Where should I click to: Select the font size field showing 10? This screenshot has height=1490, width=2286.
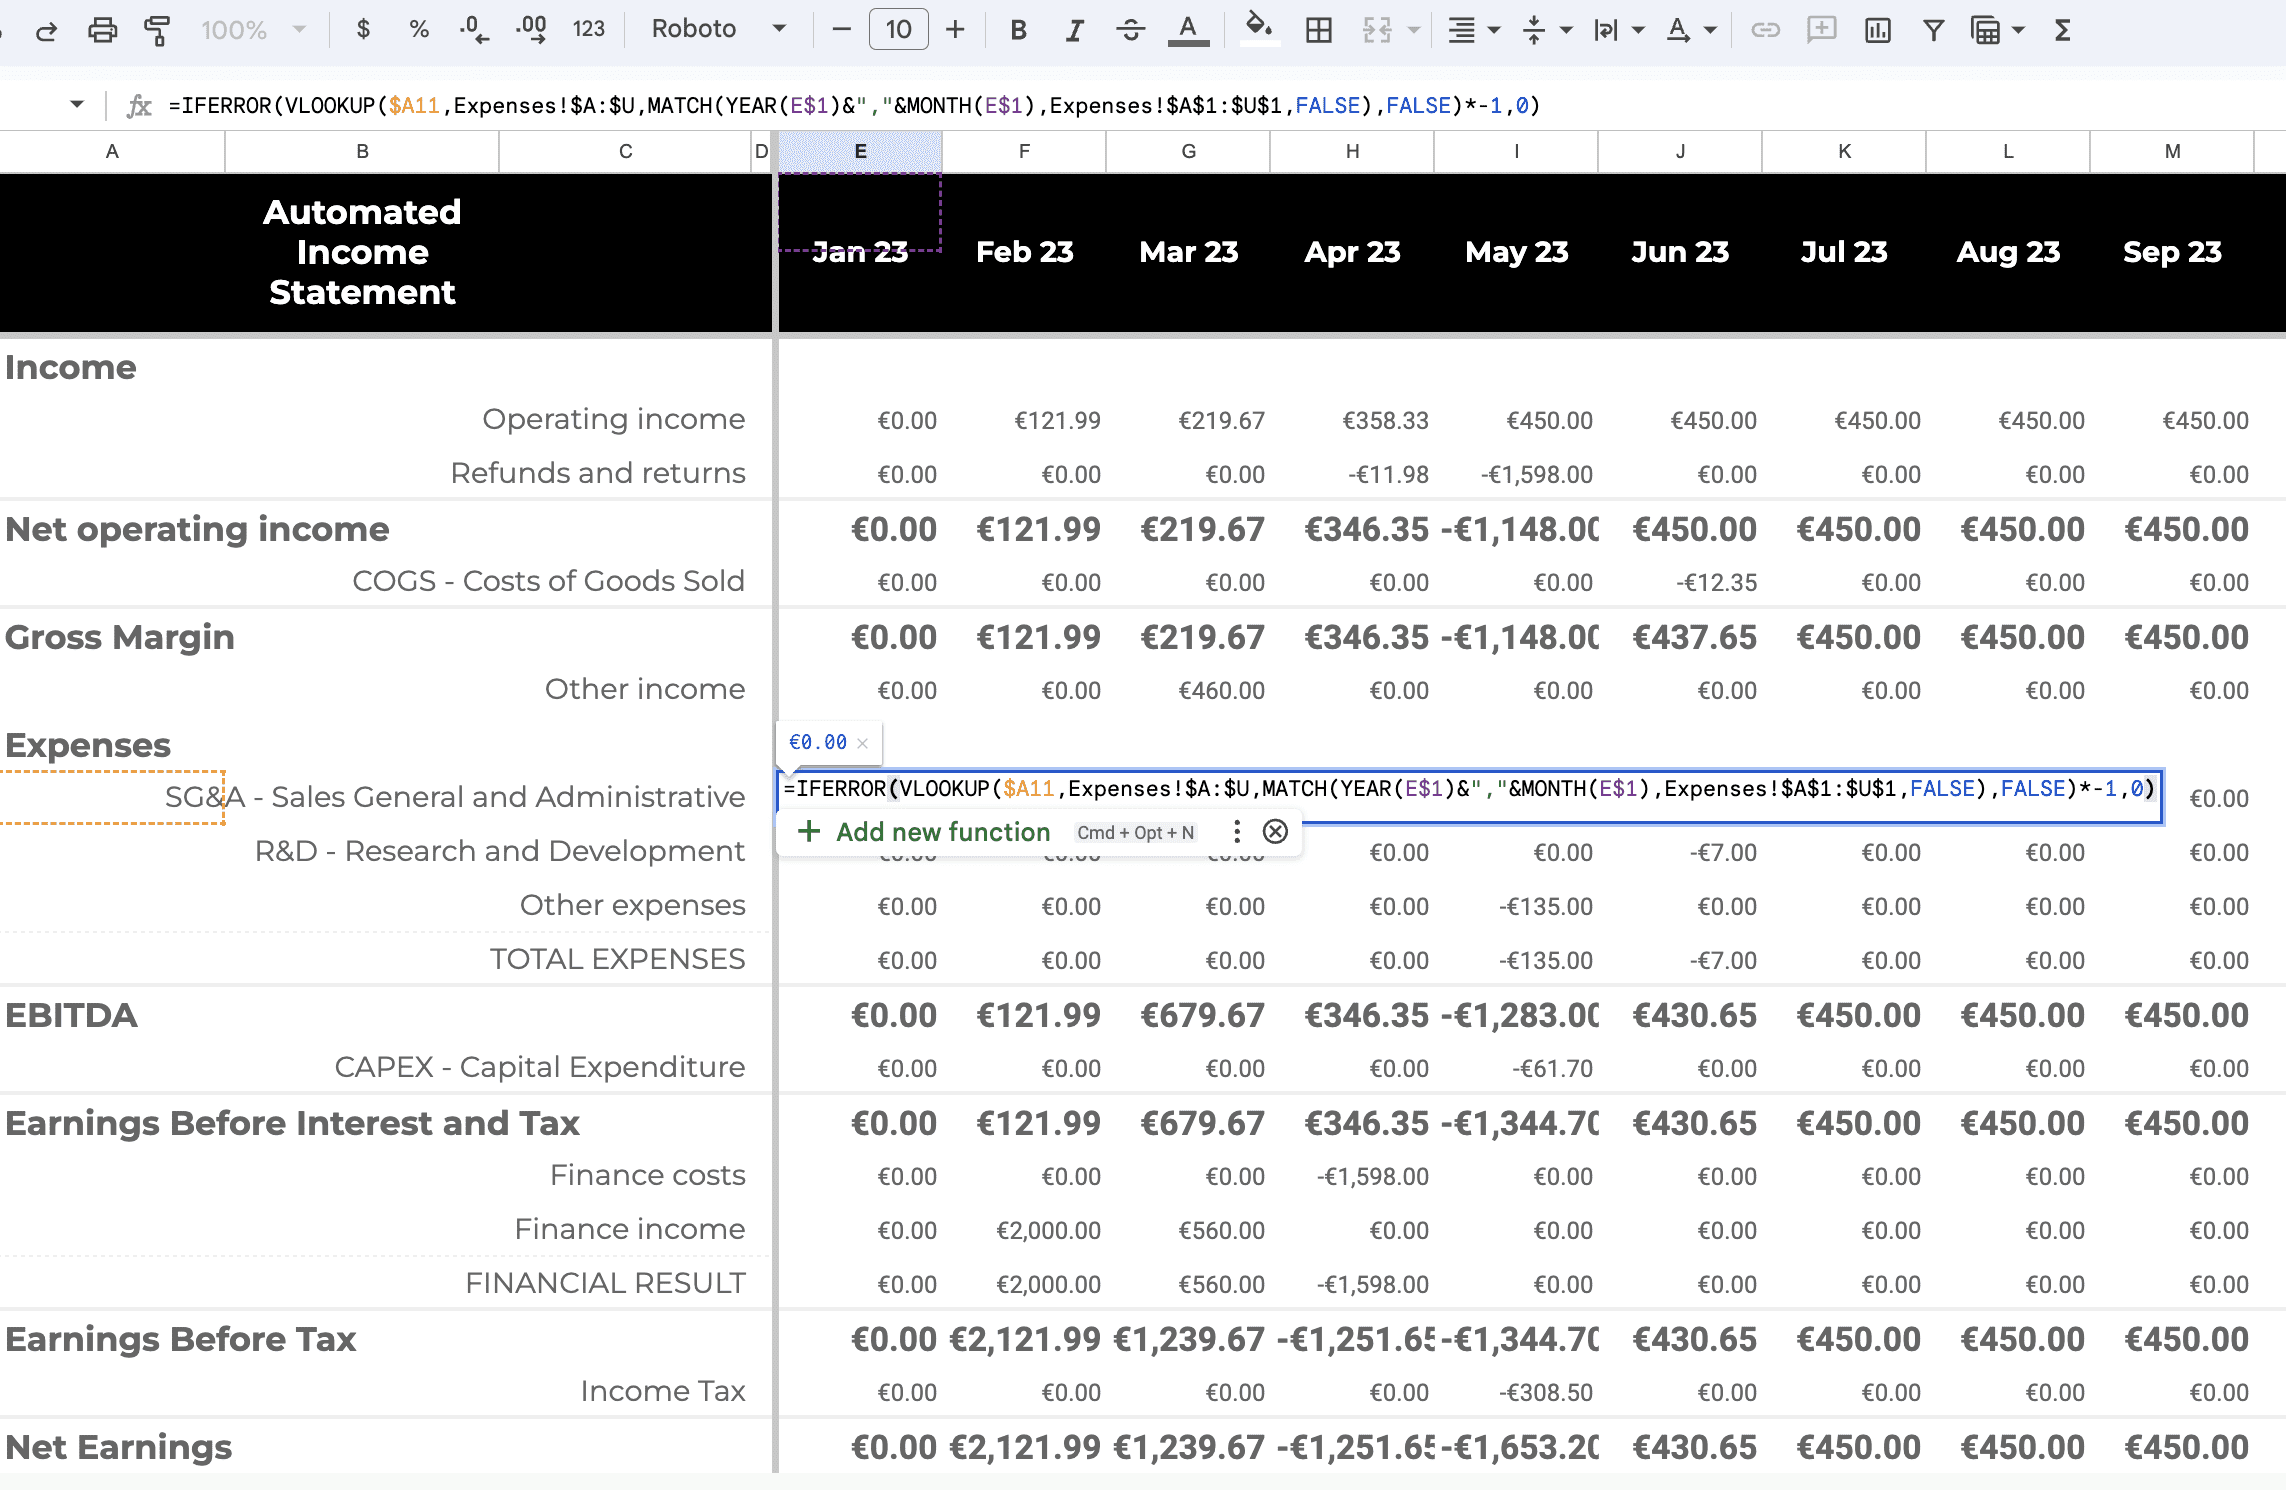898,30
